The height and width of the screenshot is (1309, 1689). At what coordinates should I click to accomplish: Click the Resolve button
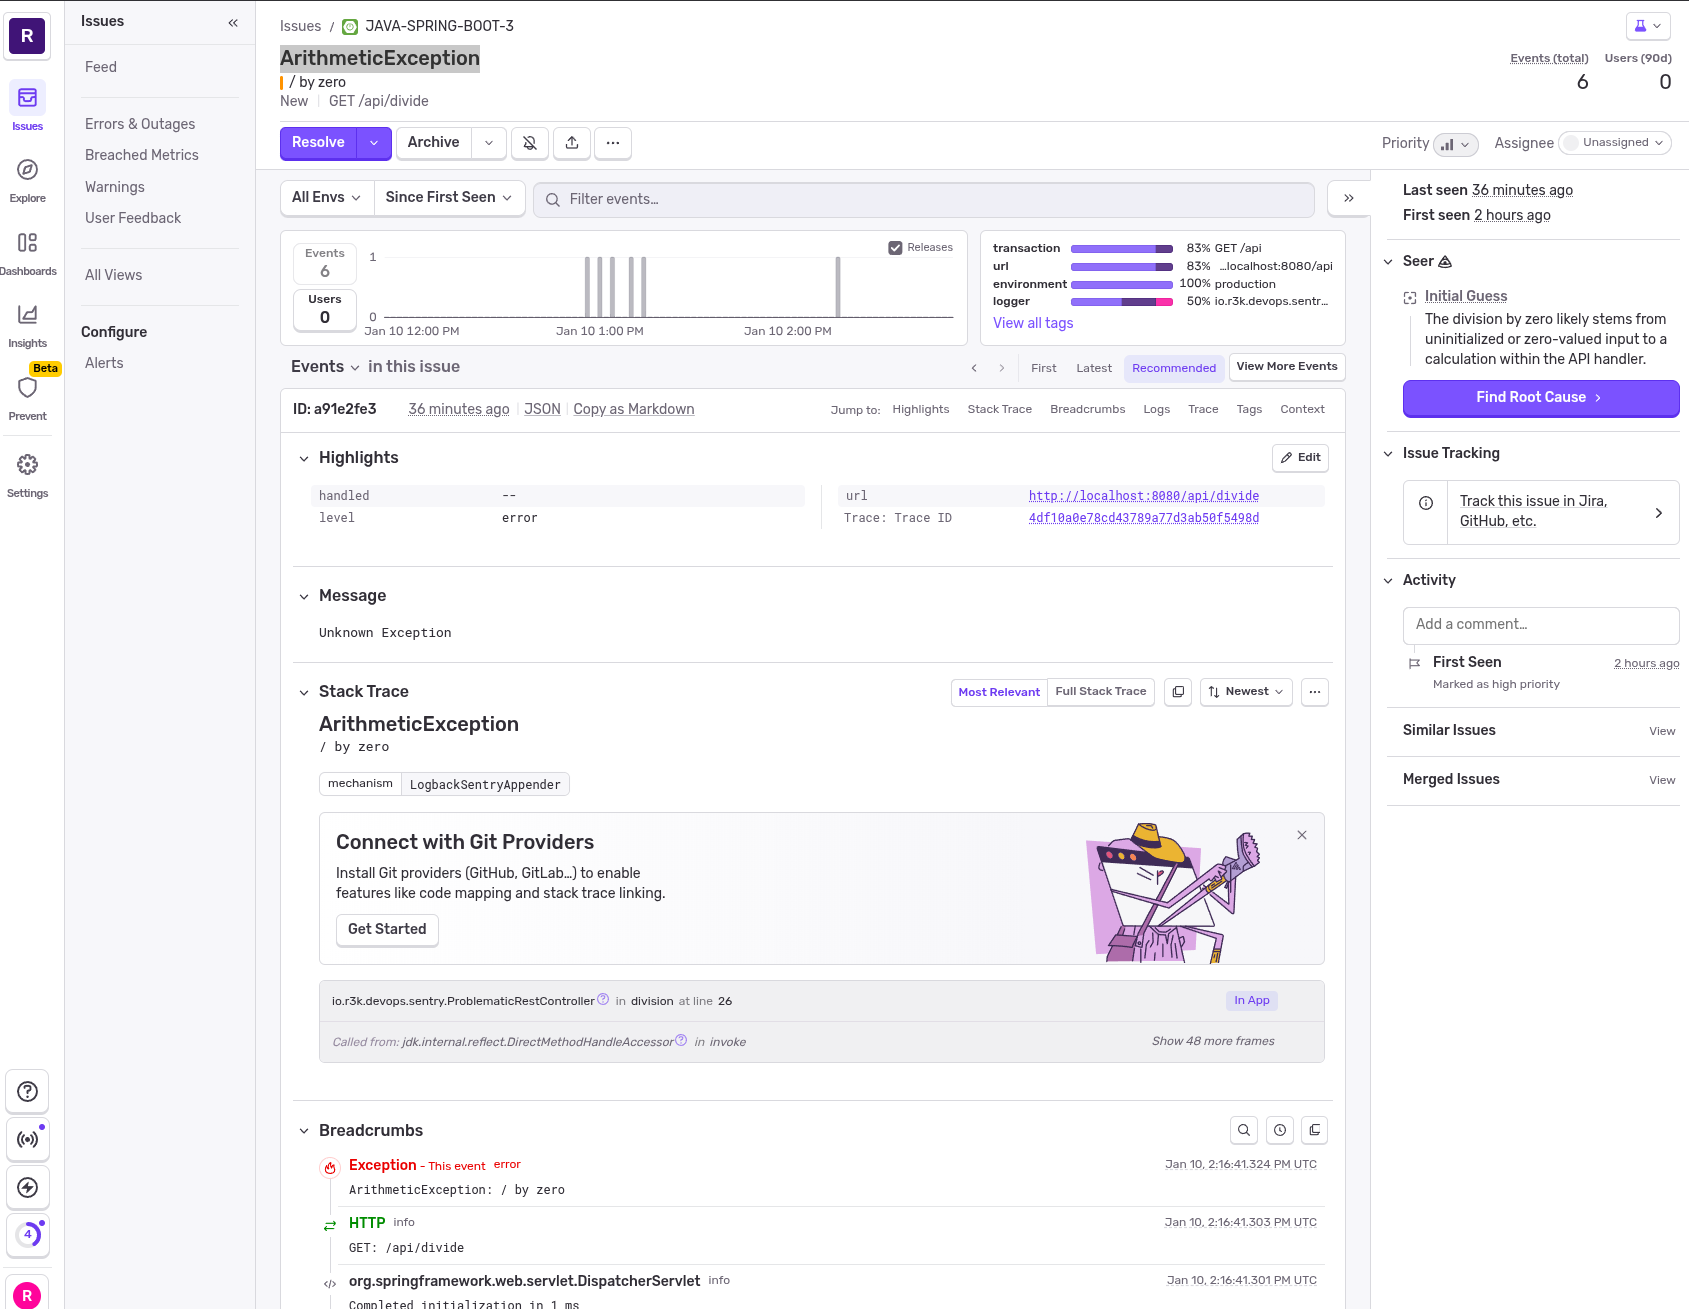(318, 143)
